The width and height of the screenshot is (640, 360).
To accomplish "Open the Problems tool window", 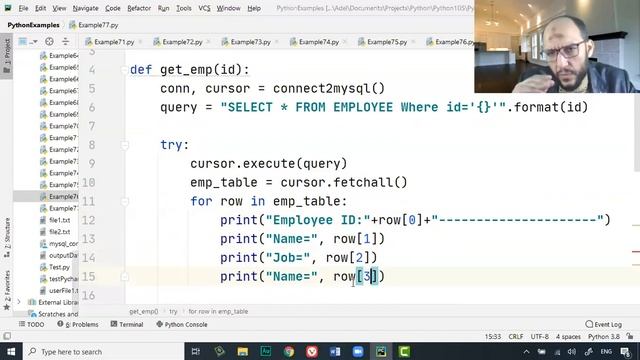I will coord(78,324).
